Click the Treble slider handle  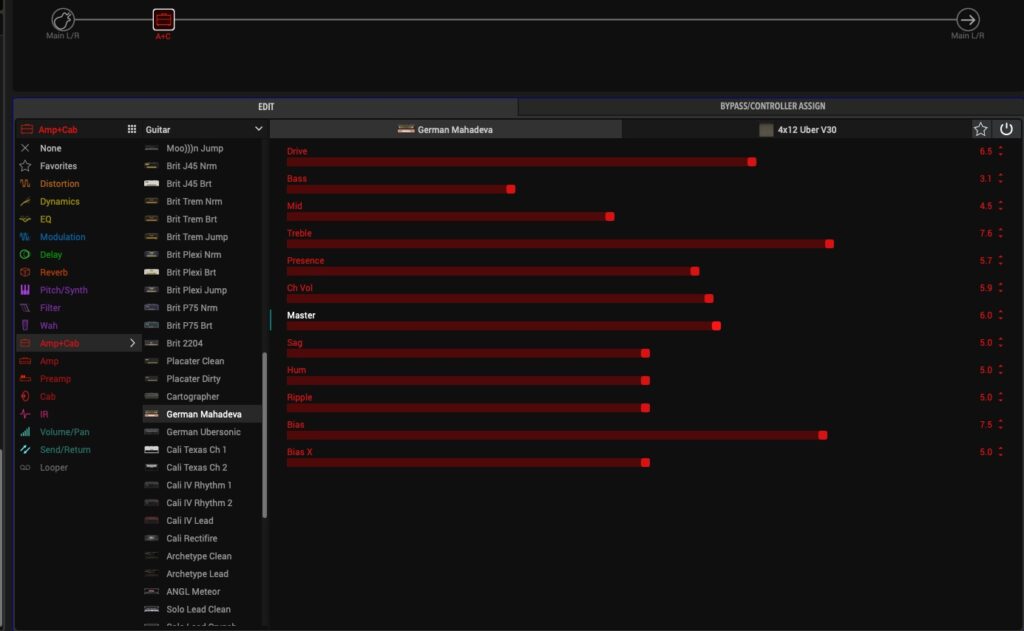[829, 243]
